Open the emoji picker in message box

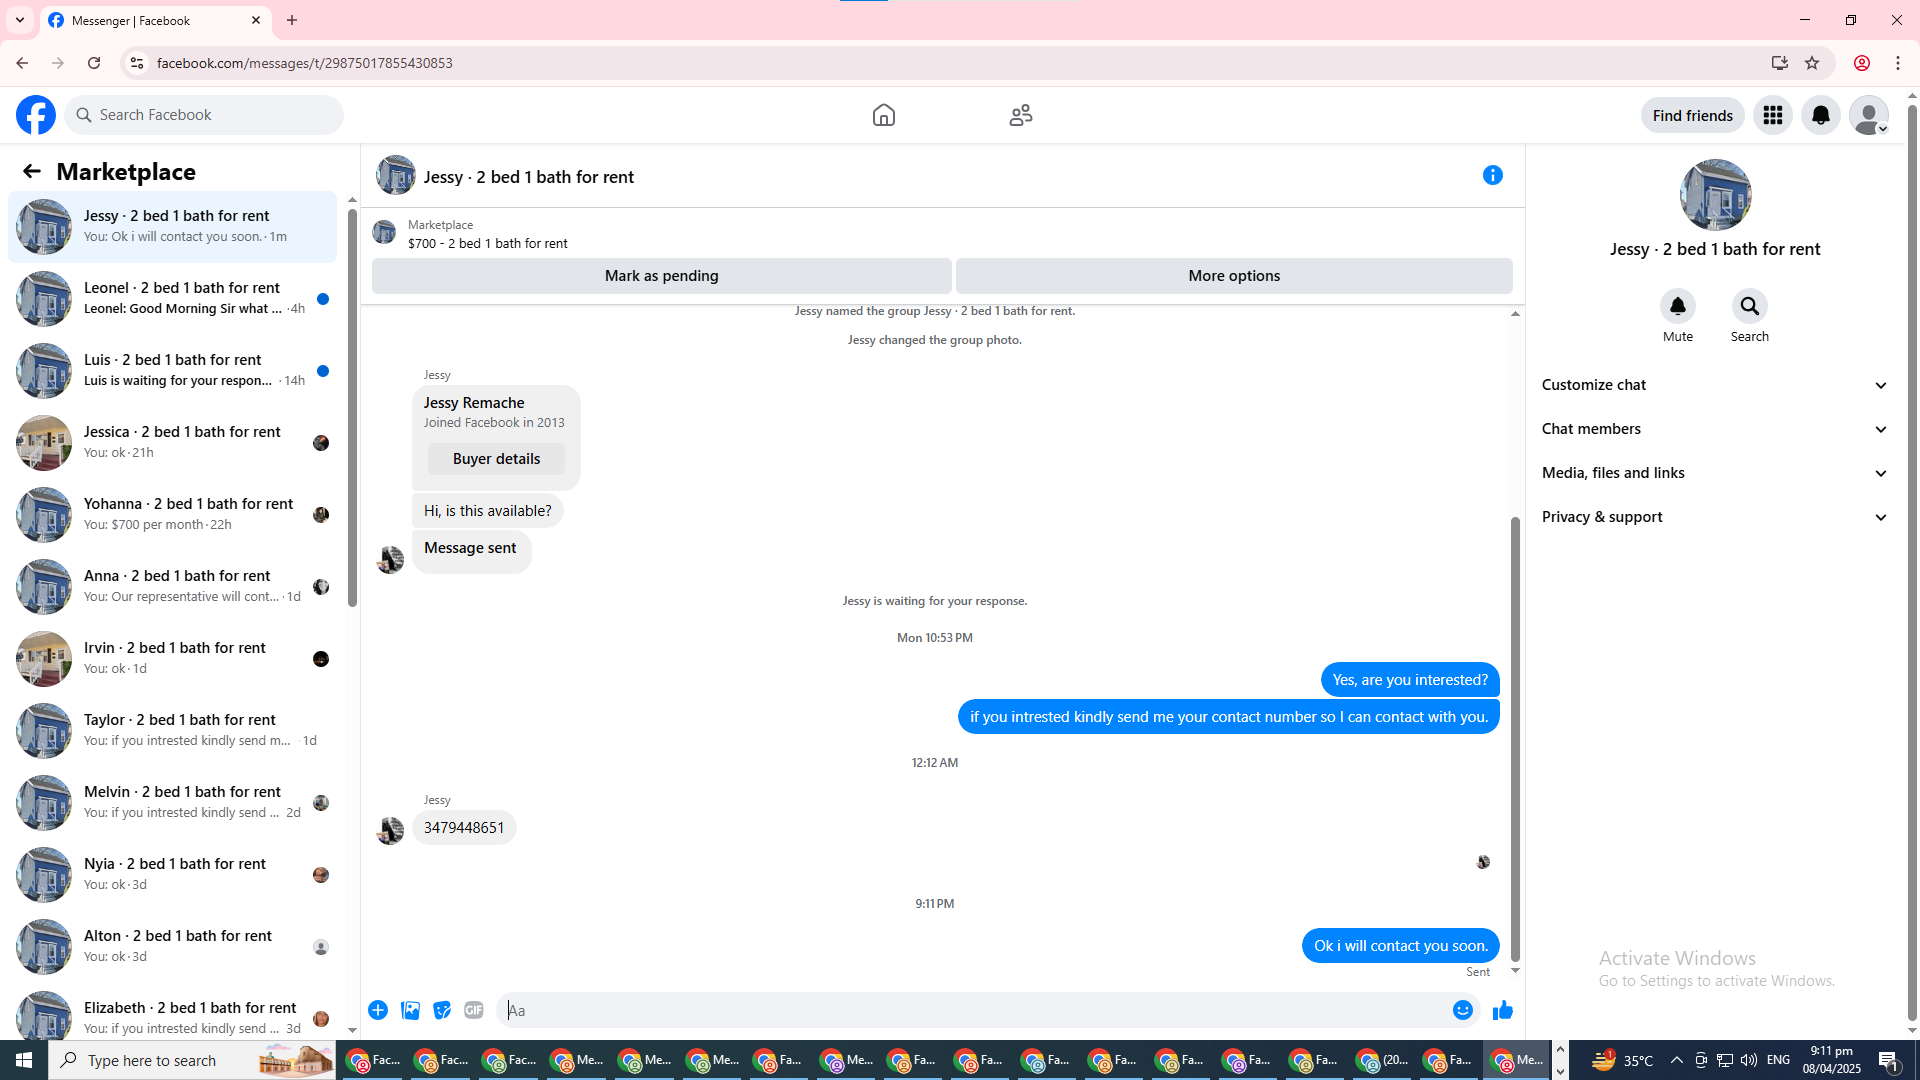pyautogui.click(x=1462, y=1011)
